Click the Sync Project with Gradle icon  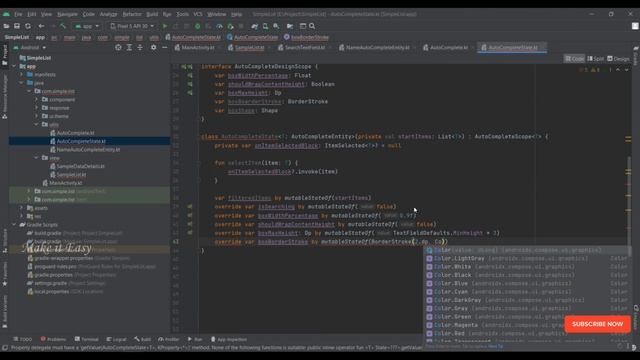(x=255, y=26)
